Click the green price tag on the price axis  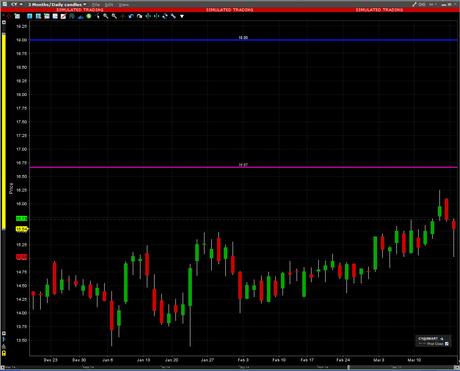click(x=22, y=218)
